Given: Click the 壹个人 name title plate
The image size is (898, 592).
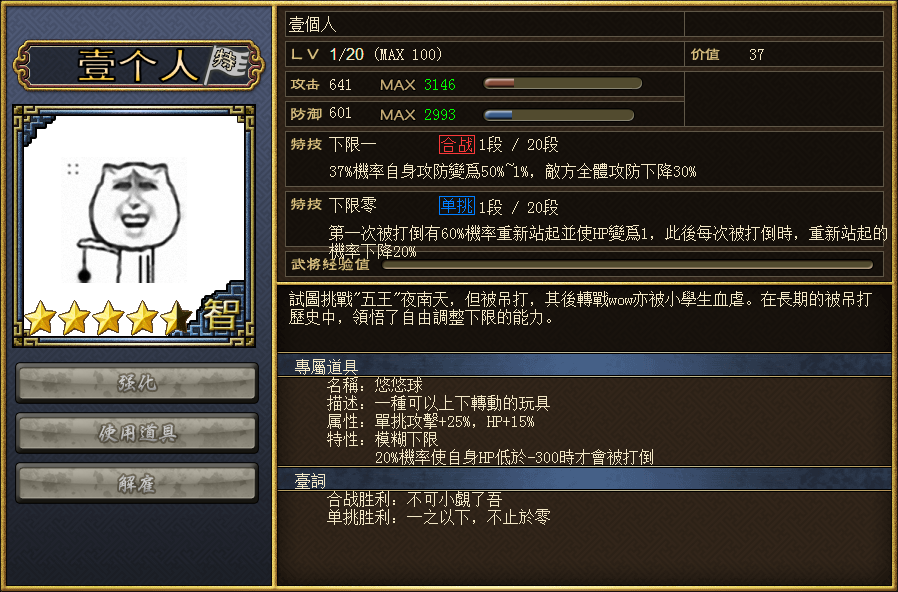Looking at the screenshot, I should (x=138, y=65).
